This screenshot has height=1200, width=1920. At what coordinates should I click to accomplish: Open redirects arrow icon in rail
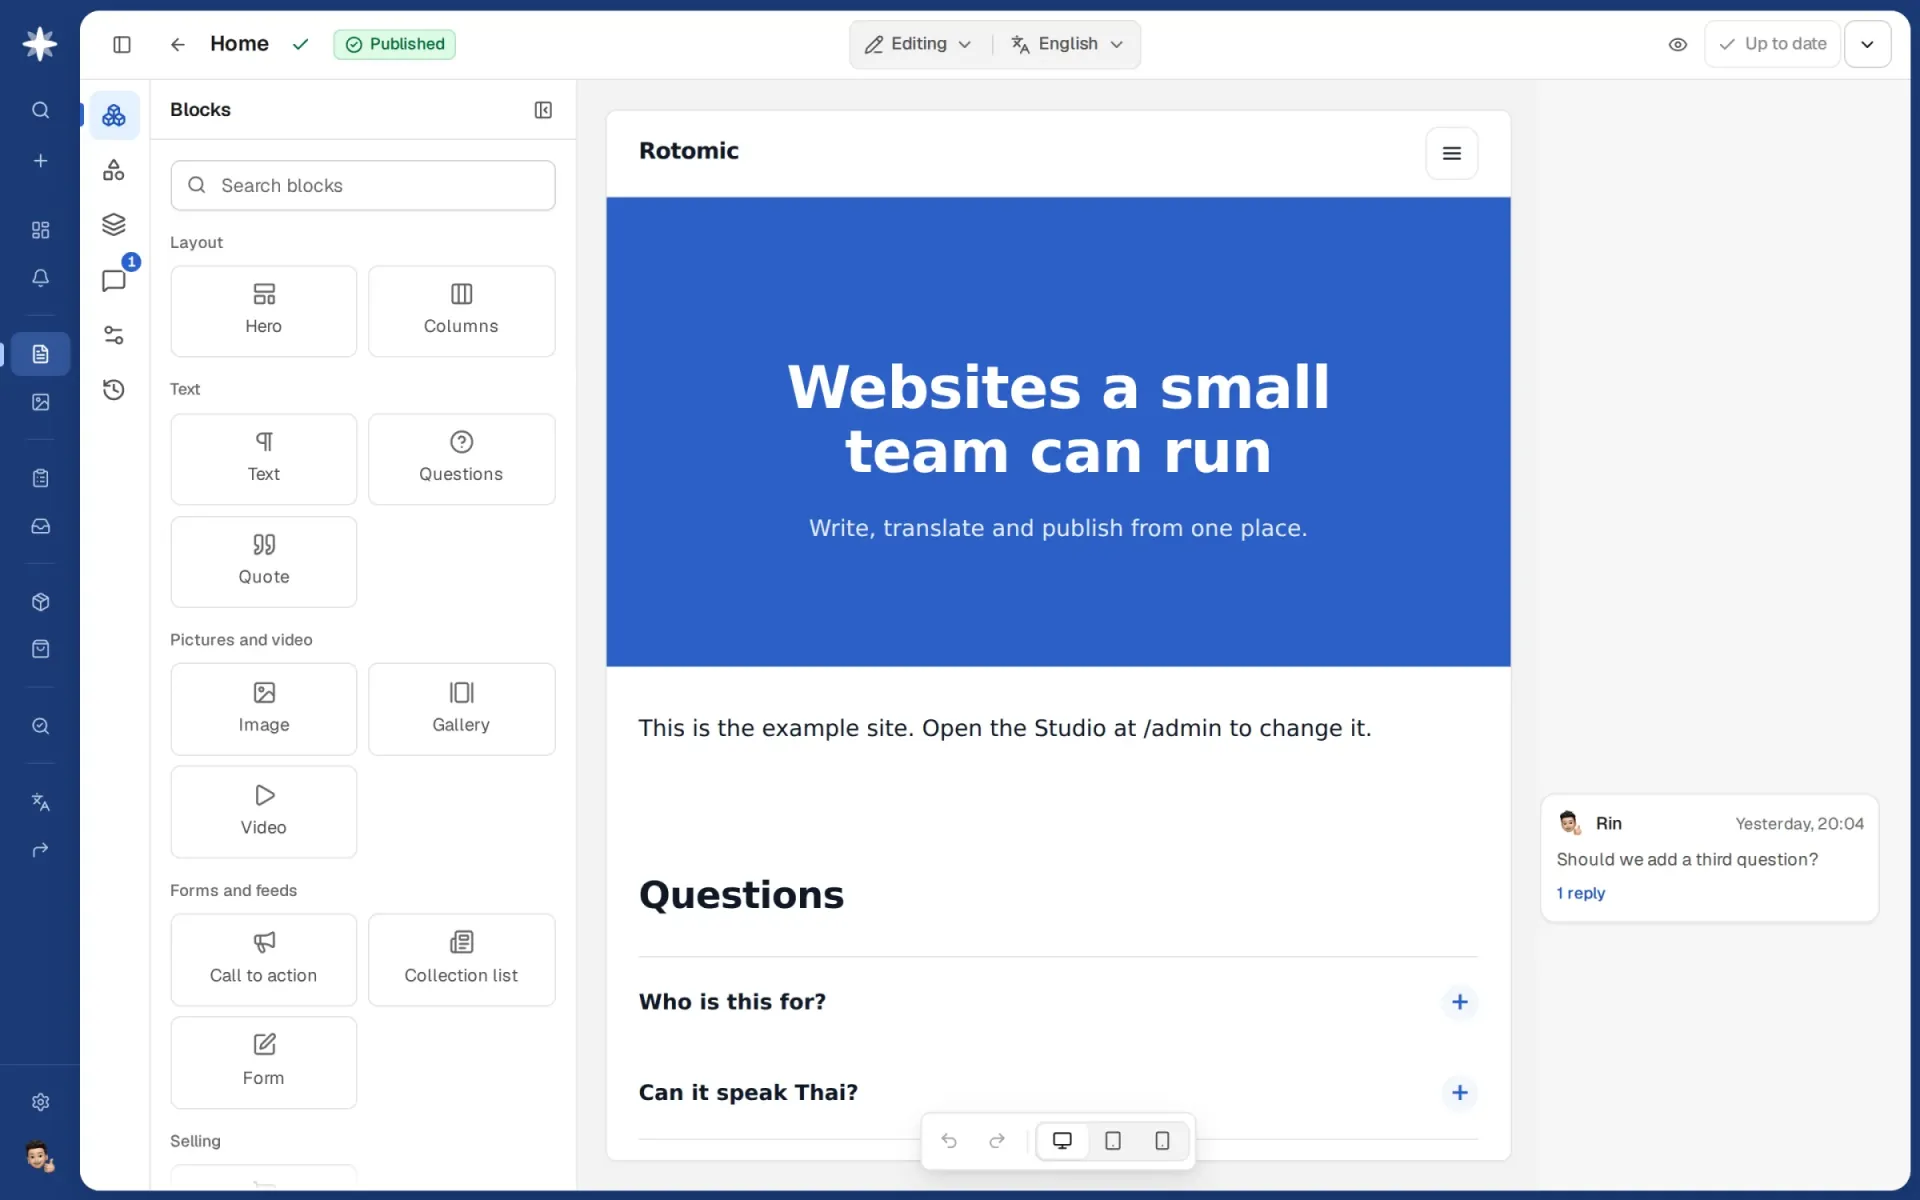click(x=40, y=850)
